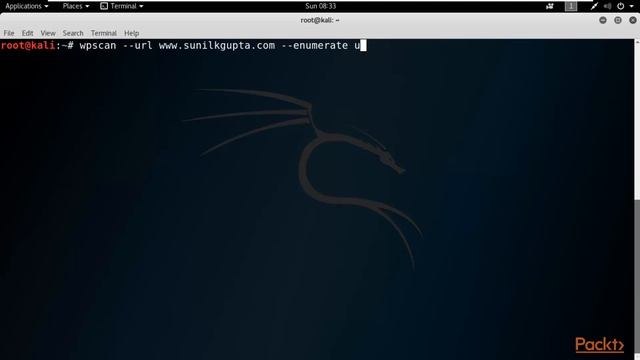
Task: Click the root@kali window title
Action: 320,20
